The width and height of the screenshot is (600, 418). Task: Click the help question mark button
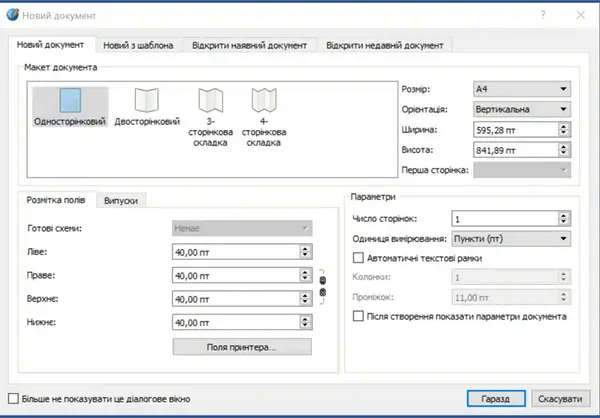[543, 15]
